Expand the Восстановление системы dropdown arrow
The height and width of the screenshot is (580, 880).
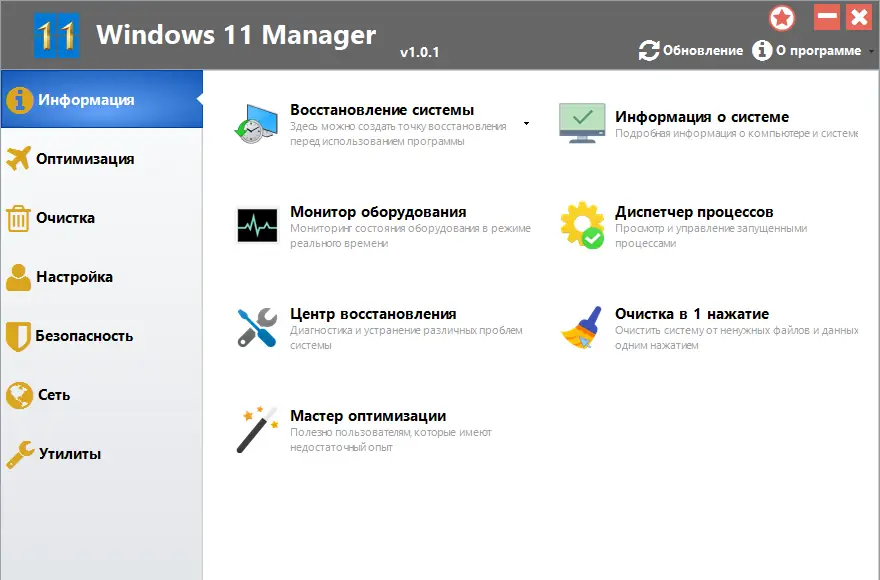[526, 124]
